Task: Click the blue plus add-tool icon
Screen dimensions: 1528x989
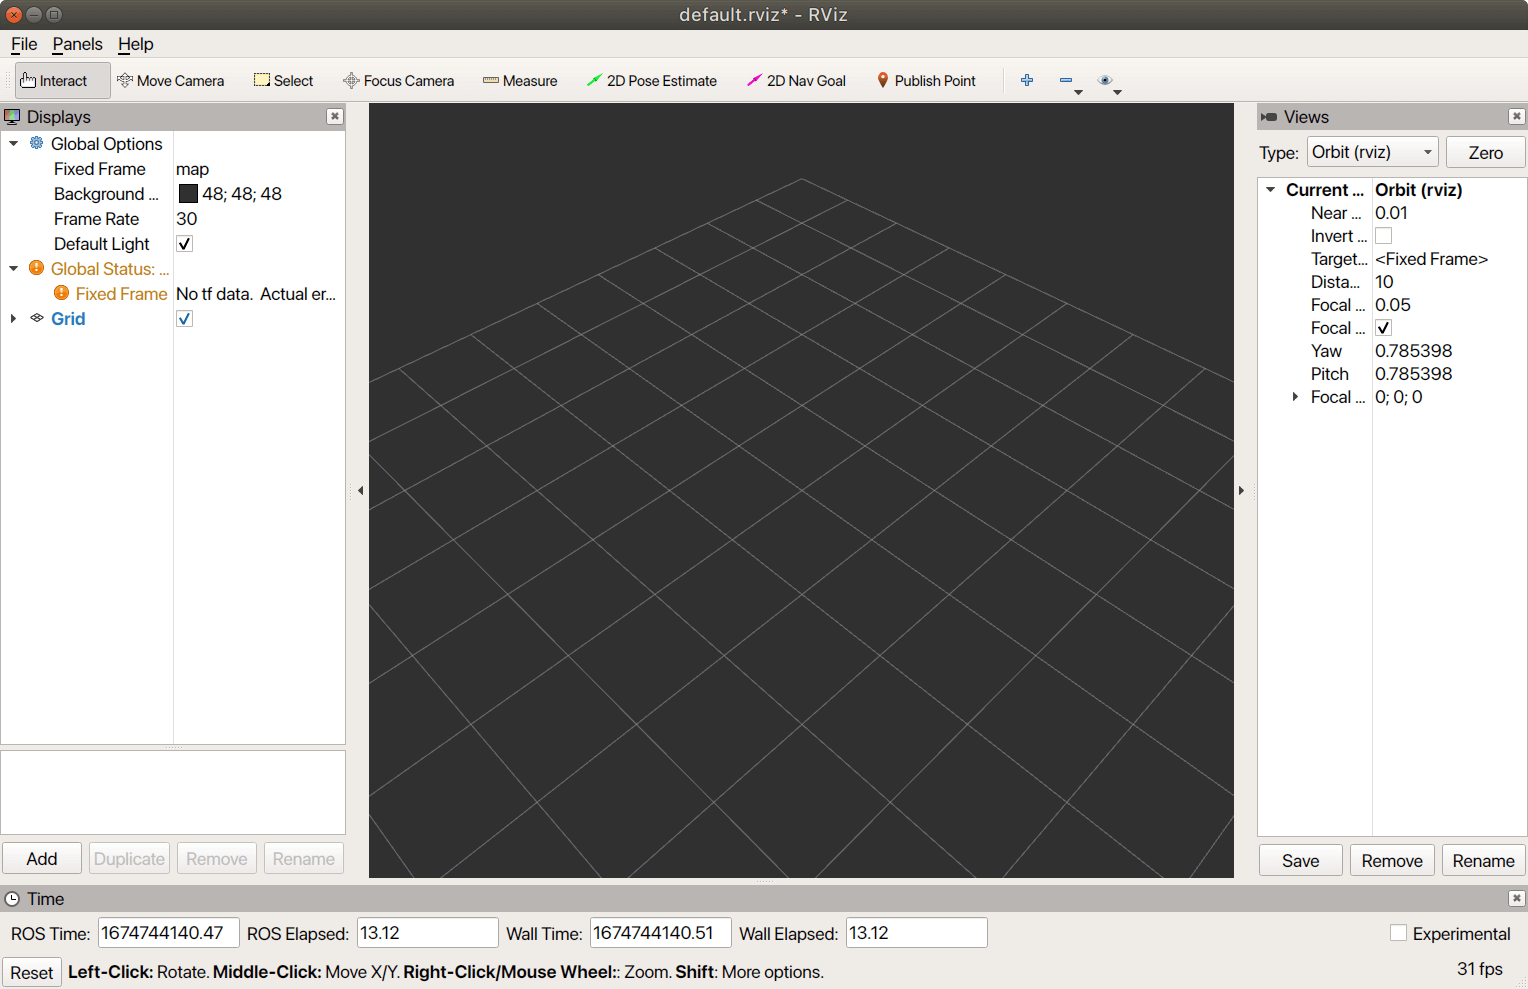Action: tap(1027, 80)
